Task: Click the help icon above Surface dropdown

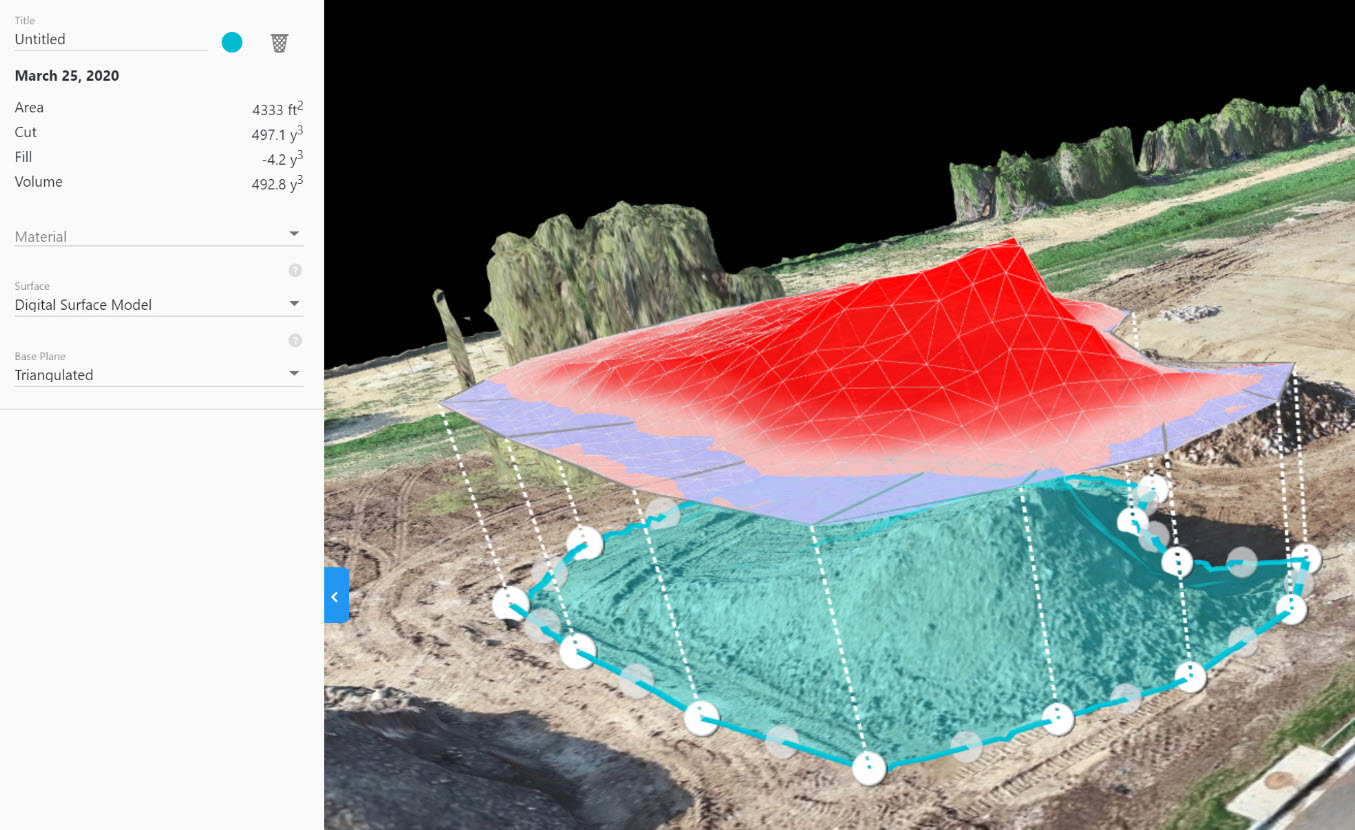Action: tap(295, 271)
